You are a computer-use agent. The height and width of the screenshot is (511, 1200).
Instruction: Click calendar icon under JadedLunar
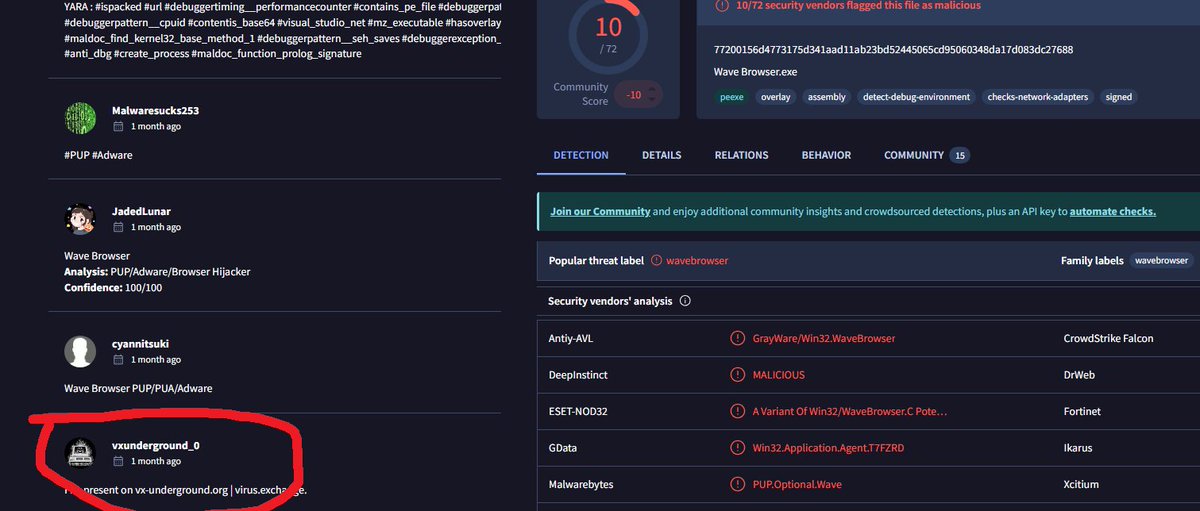[118, 227]
